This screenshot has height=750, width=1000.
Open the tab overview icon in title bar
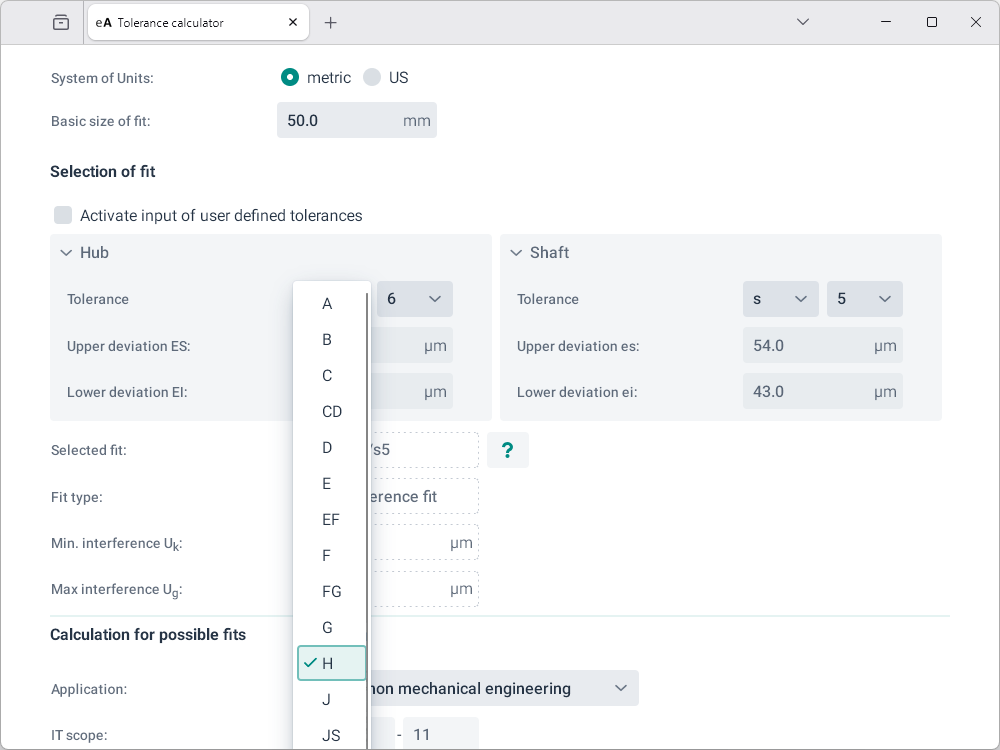point(61,22)
